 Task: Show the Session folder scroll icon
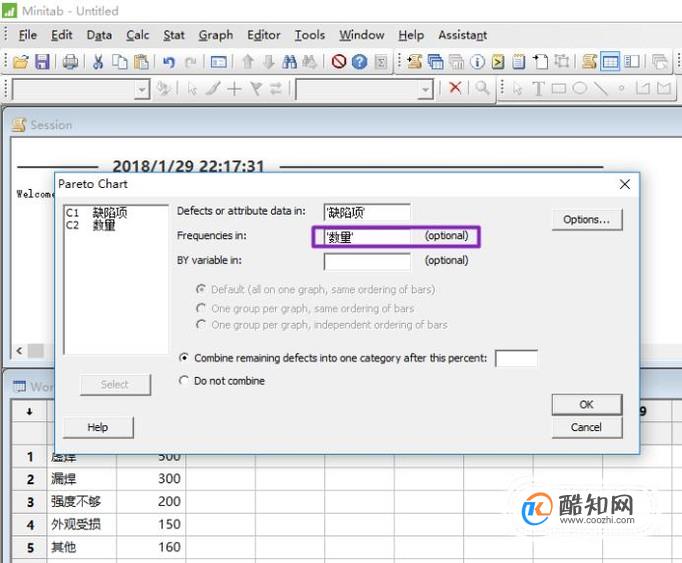(x=414, y=62)
